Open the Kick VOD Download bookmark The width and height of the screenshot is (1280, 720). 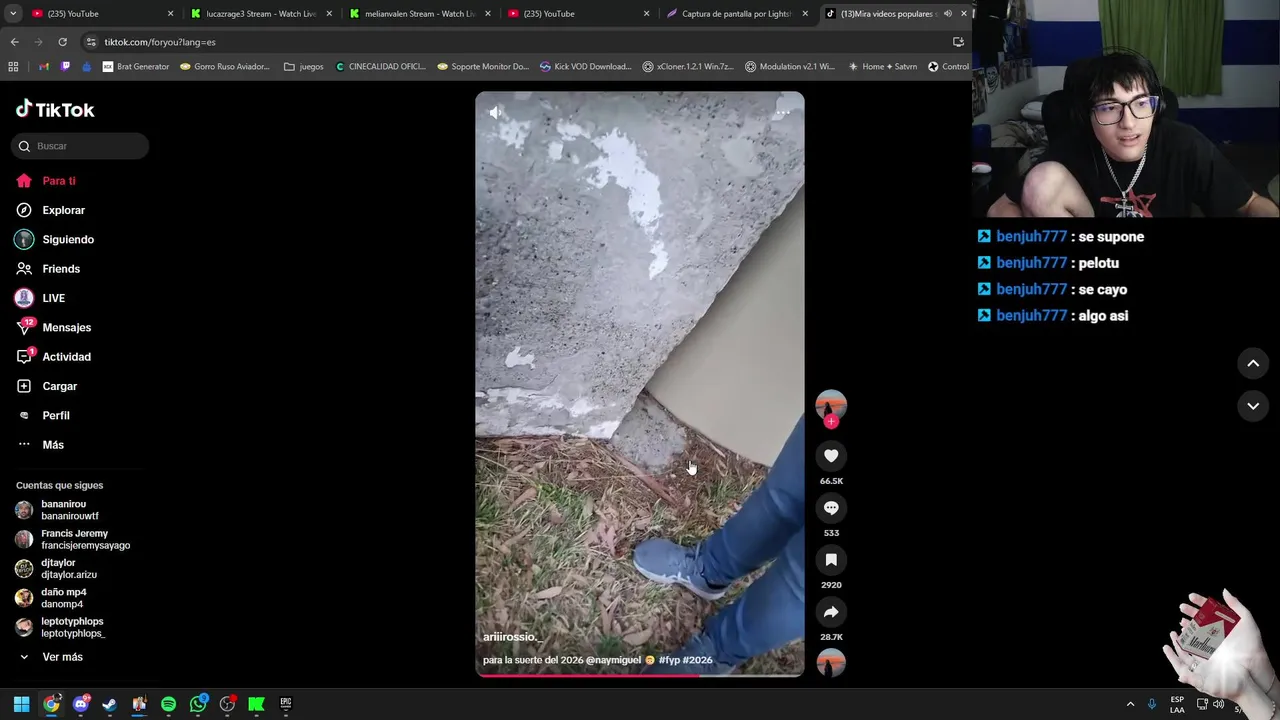[586, 67]
